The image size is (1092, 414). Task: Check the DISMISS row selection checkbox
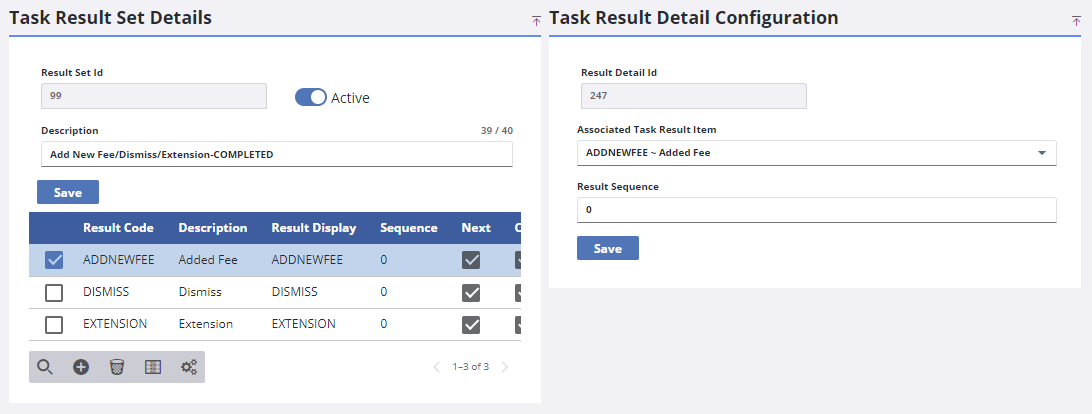tap(55, 292)
